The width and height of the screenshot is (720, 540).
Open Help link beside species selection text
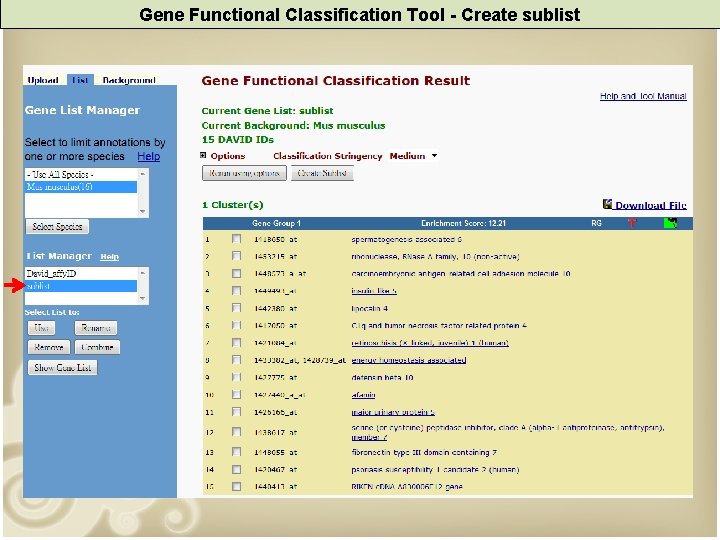(x=149, y=156)
